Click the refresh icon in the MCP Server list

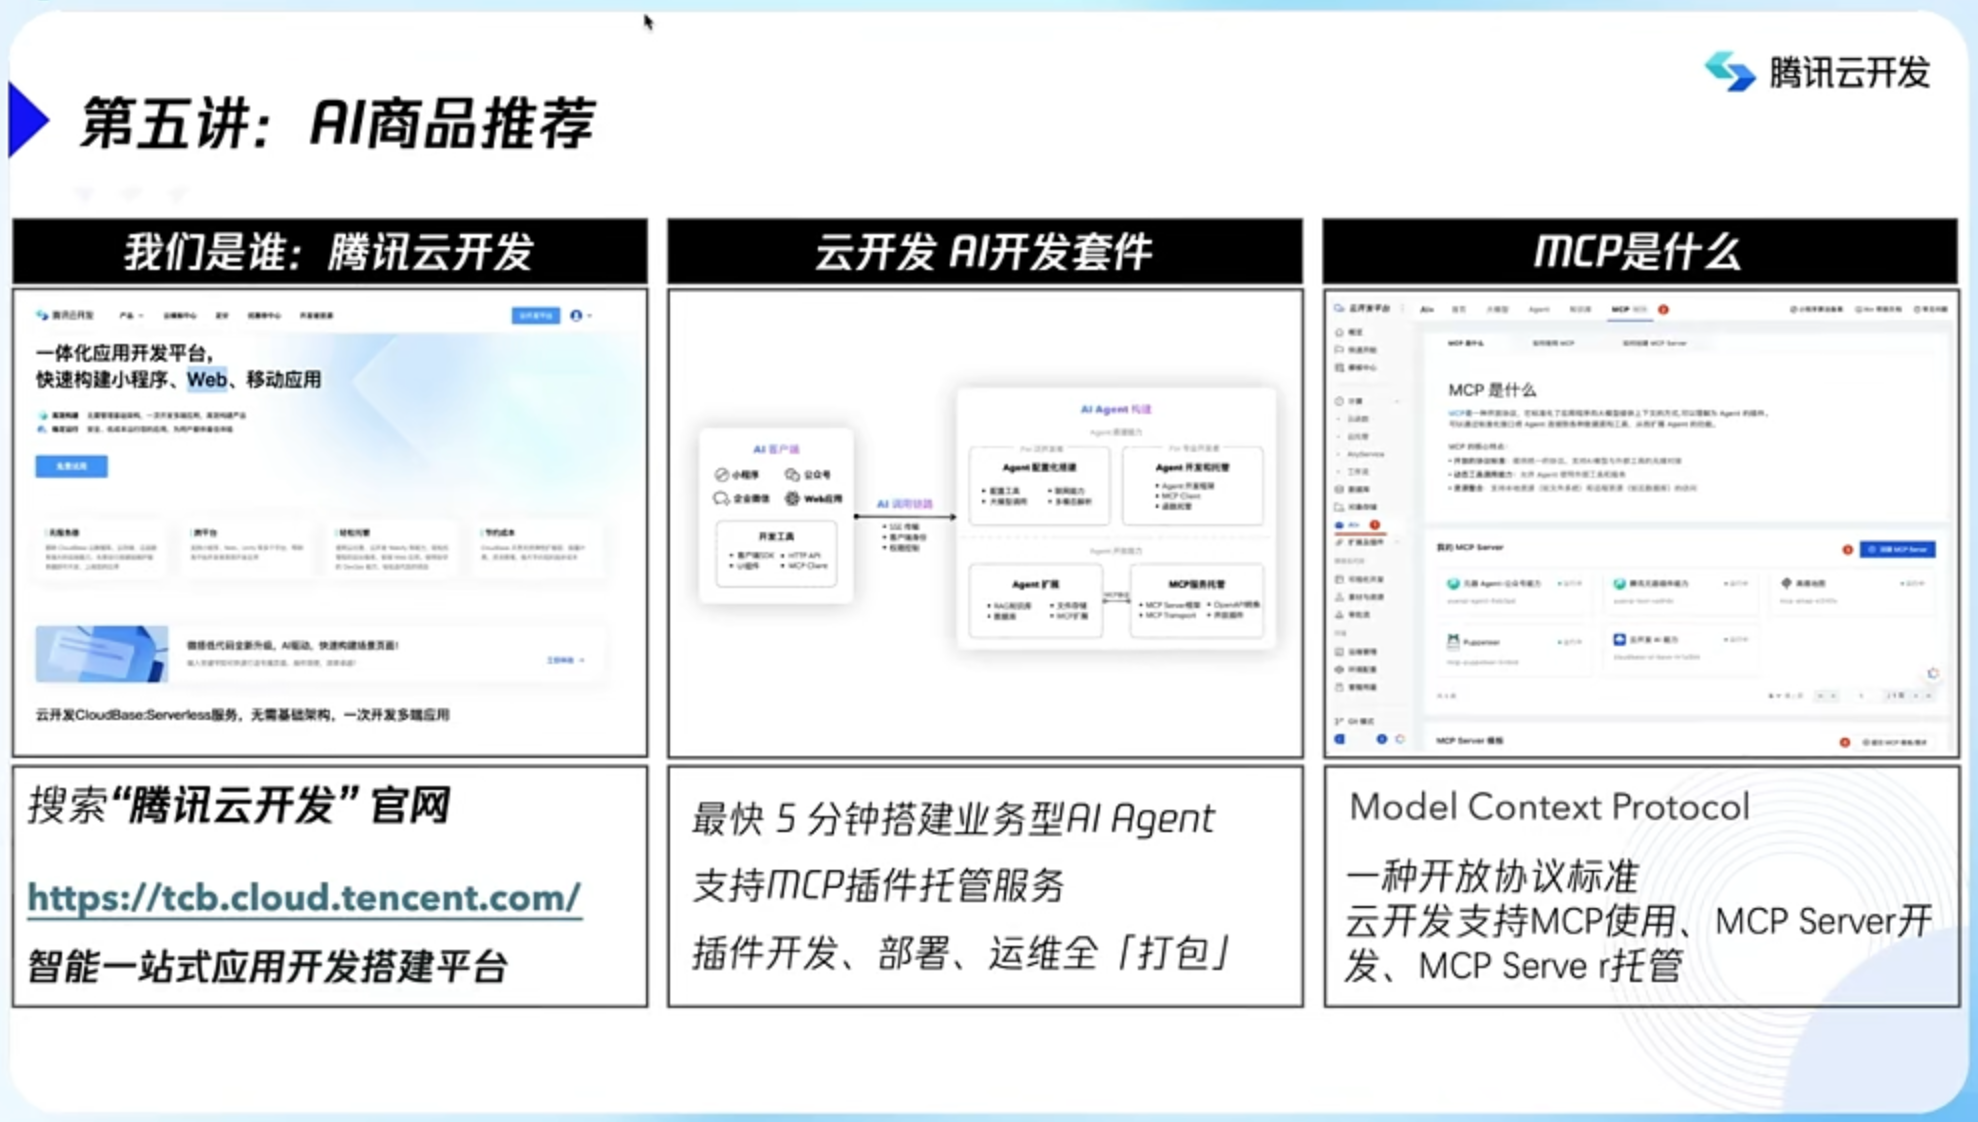point(1935,671)
